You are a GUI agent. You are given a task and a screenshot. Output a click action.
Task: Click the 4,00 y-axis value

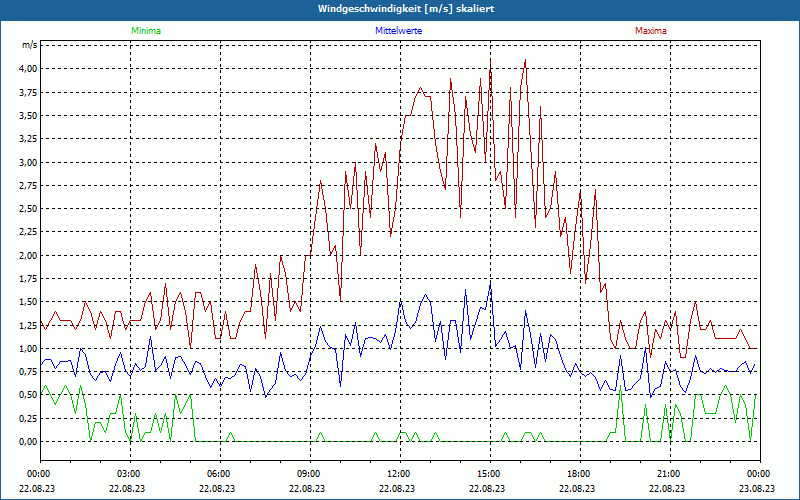[29, 69]
